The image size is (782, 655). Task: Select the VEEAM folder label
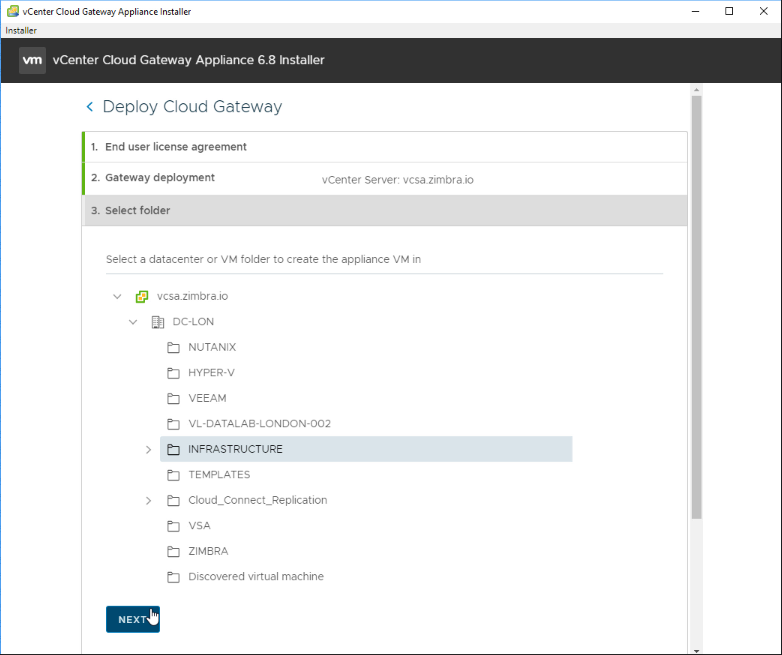coord(207,398)
